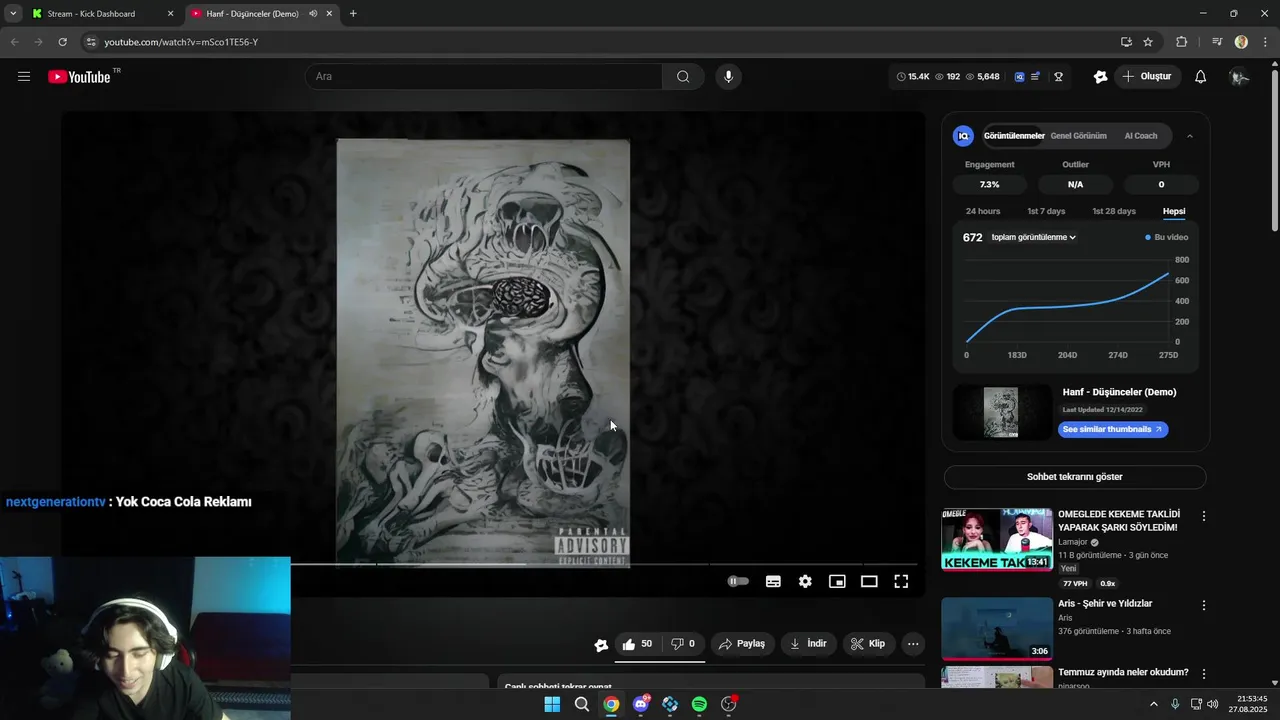The image size is (1280, 720).
Task: Open the more actions ellipsis below the video
Action: coord(913,644)
